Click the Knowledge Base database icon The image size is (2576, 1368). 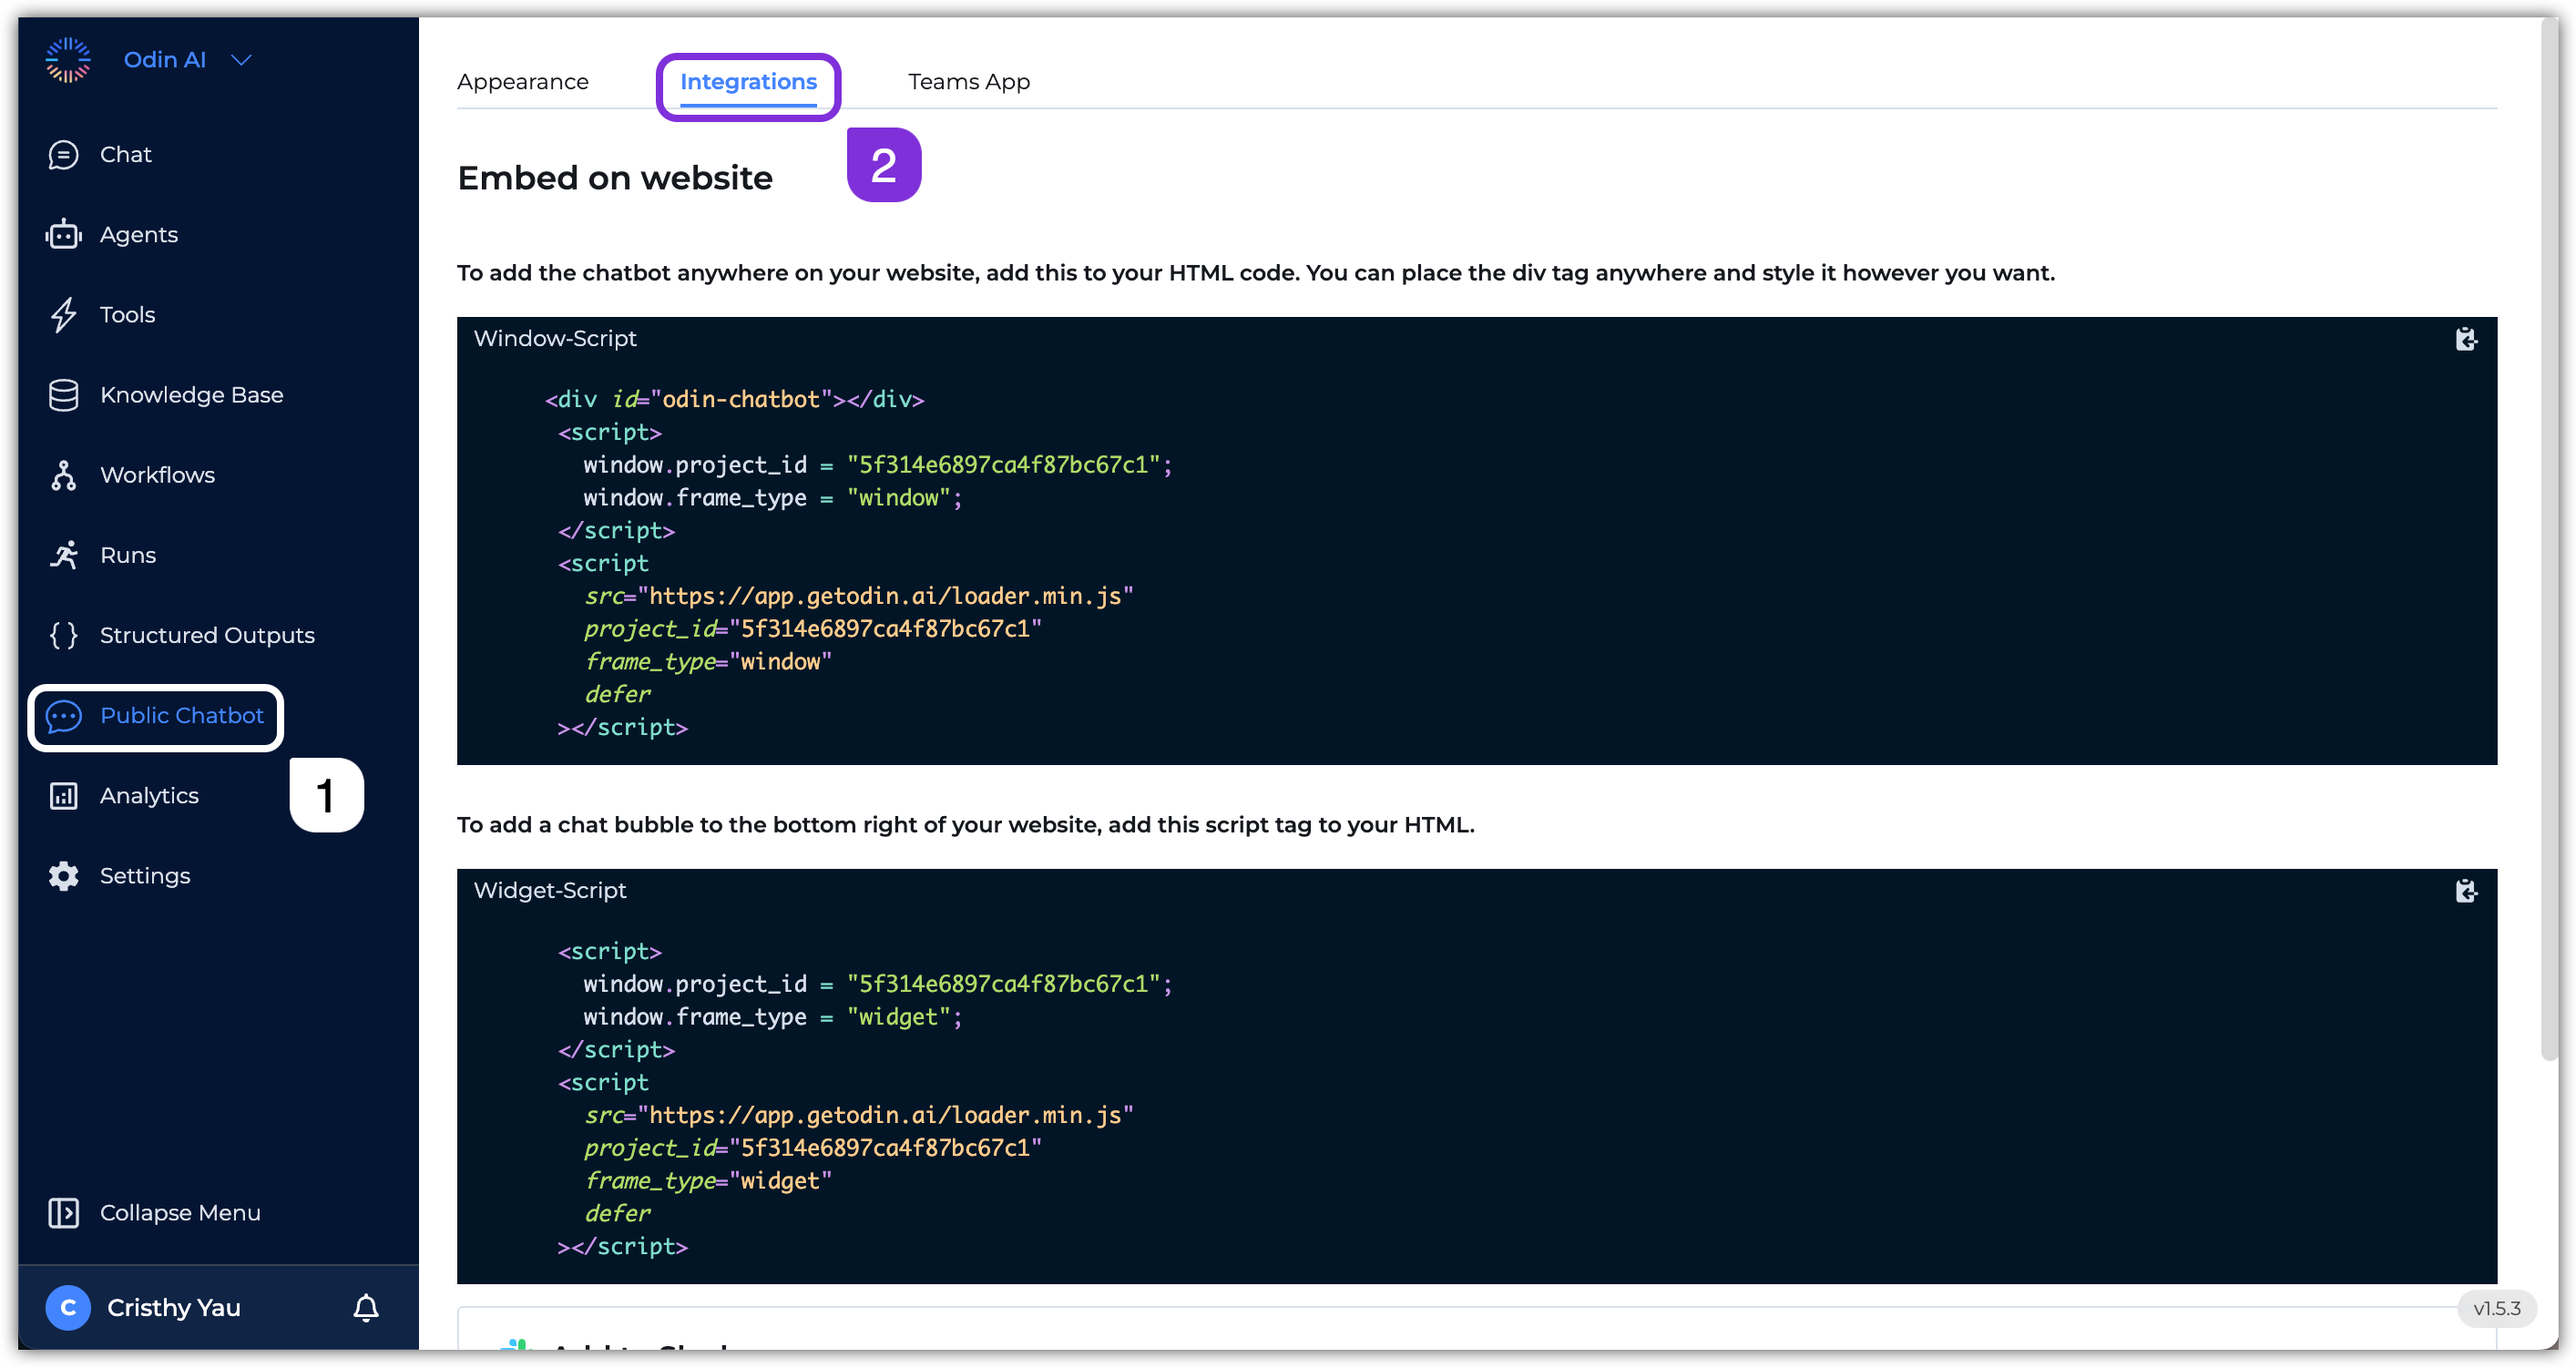click(x=64, y=395)
